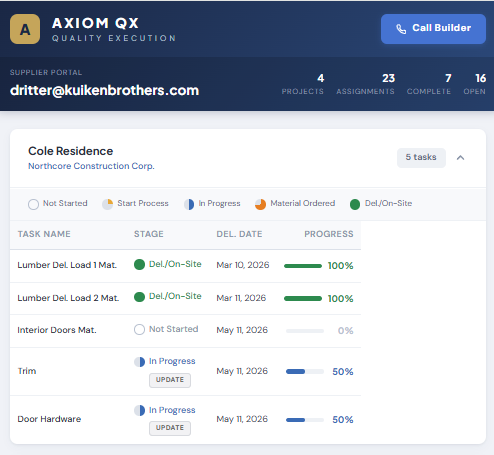The image size is (494, 455).
Task: Click Interior Doors Mat. task name
Action: [57, 330]
